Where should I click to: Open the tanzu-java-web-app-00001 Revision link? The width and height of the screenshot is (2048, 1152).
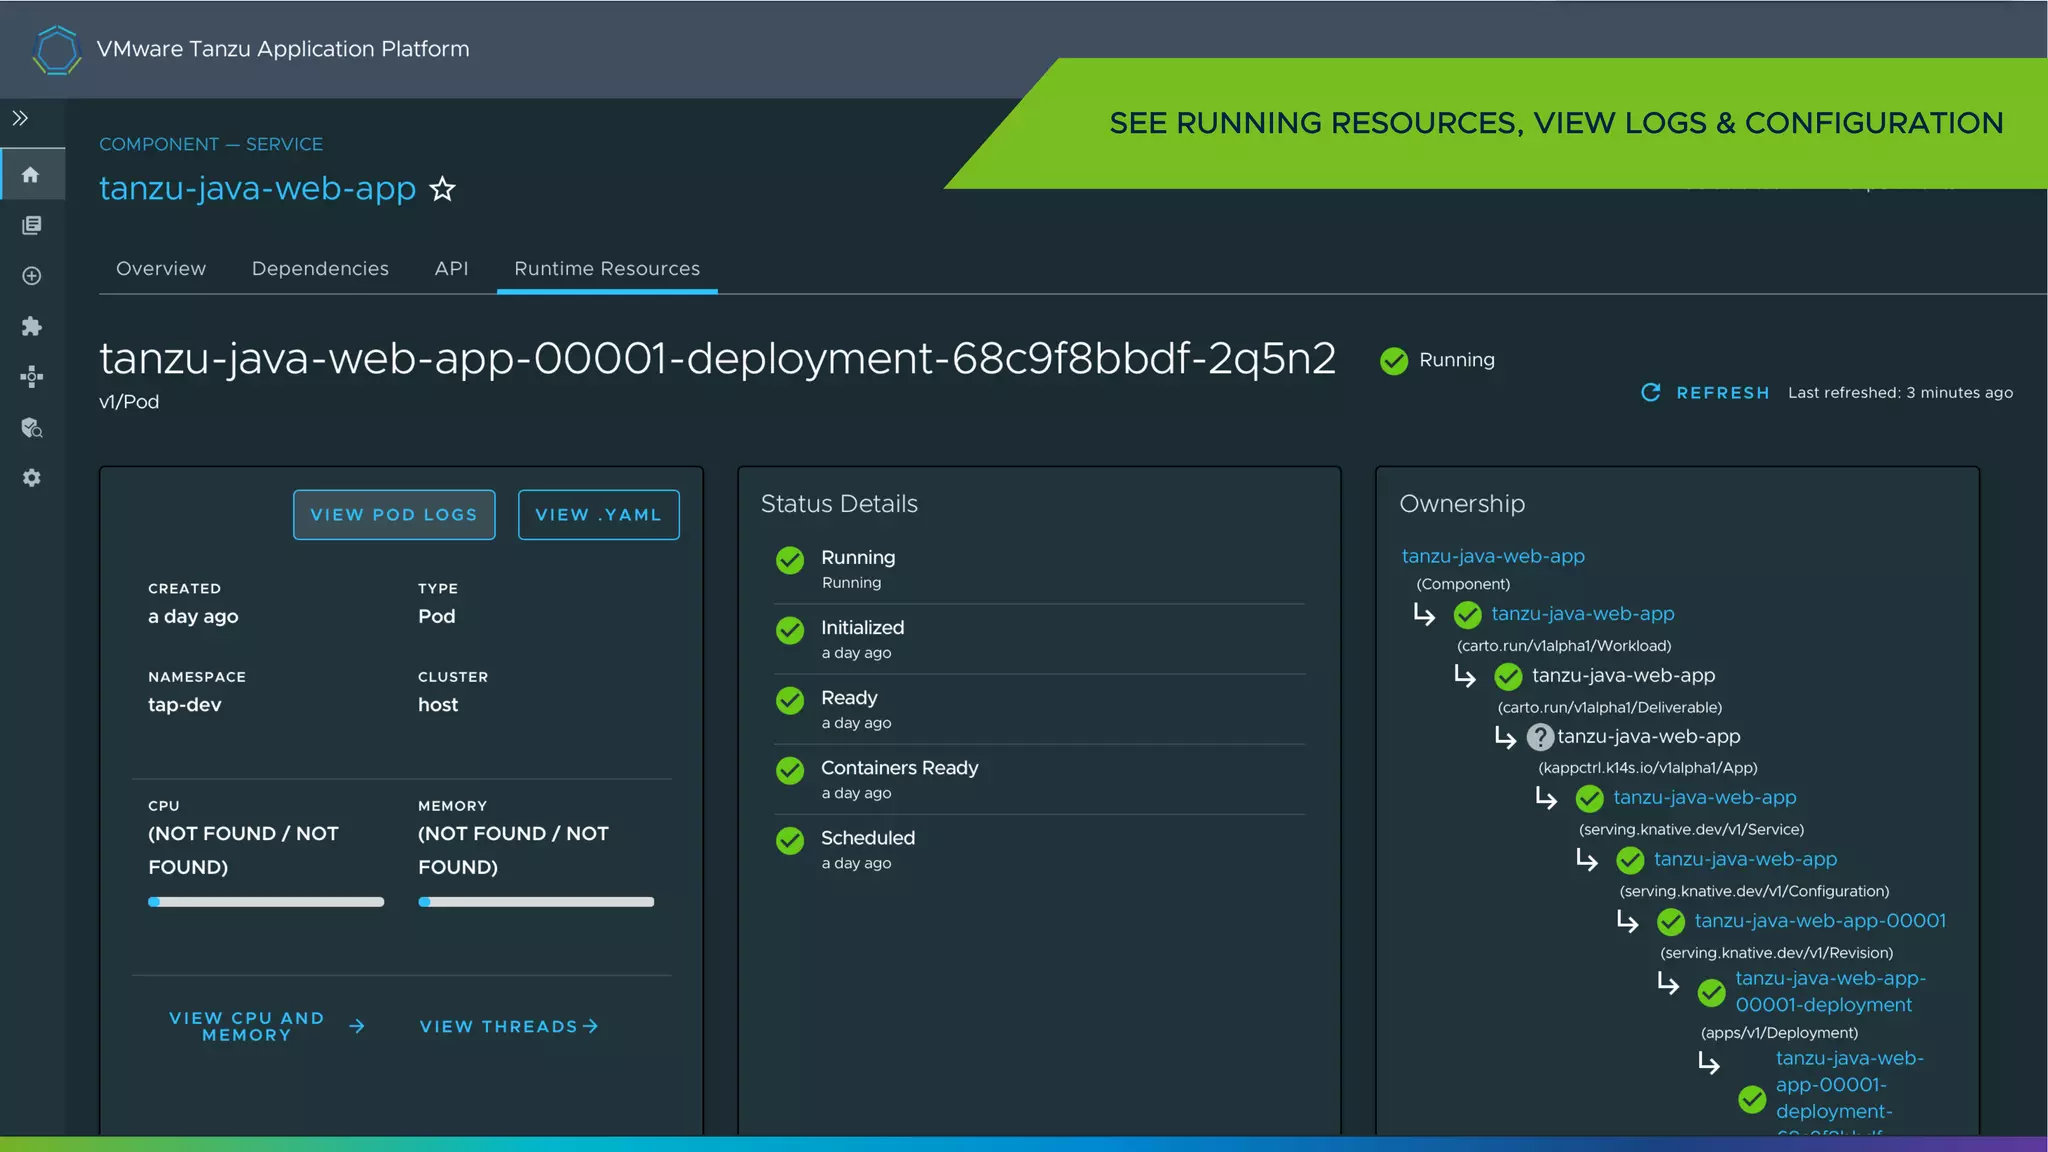[x=1820, y=921]
